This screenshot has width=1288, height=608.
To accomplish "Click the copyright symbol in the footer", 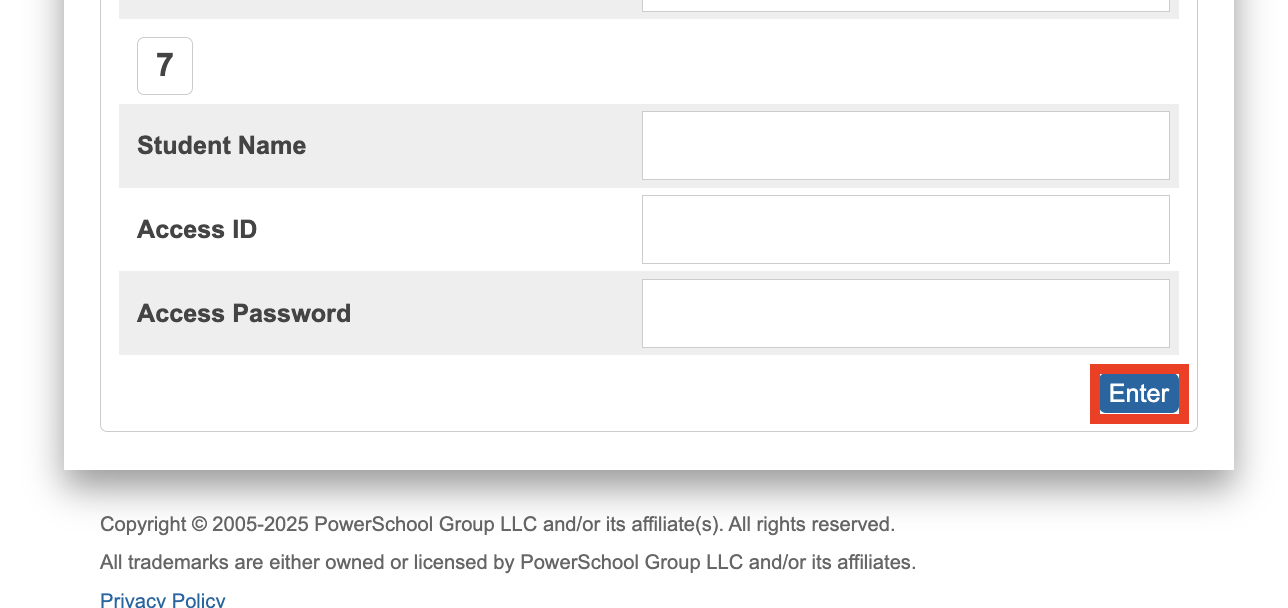I will (199, 524).
